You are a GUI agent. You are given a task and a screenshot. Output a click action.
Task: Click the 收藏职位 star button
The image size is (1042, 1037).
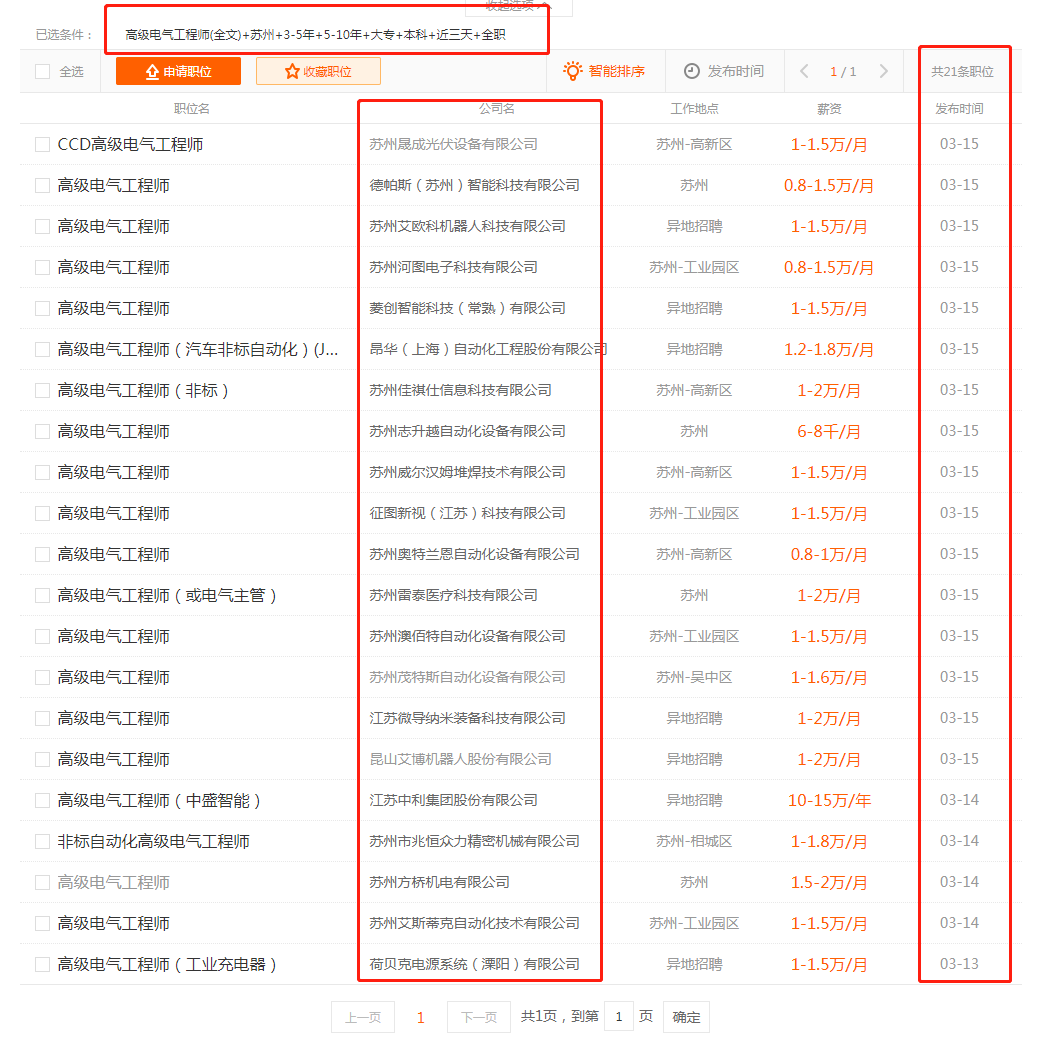[318, 71]
